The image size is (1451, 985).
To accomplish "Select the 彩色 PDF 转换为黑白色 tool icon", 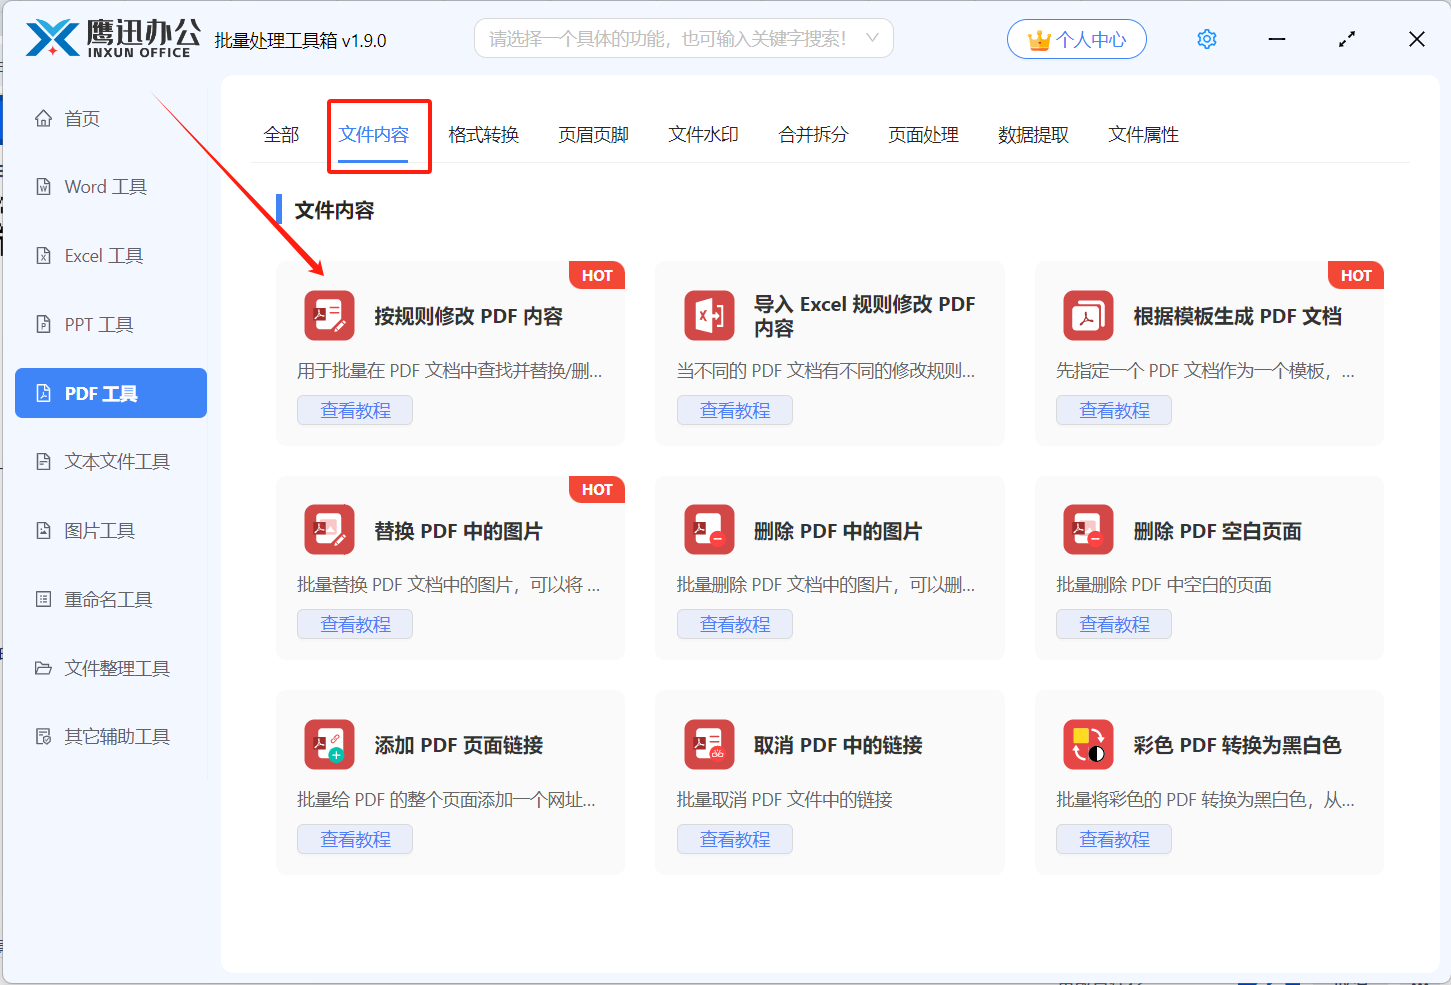I will click(1088, 745).
